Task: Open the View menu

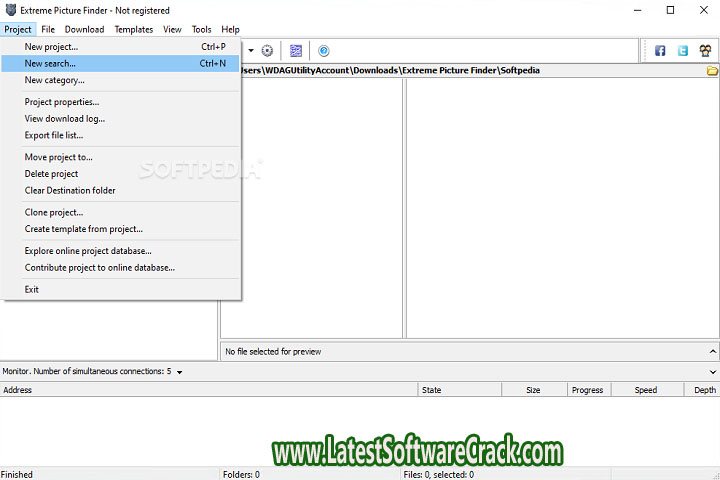Action: coord(172,29)
